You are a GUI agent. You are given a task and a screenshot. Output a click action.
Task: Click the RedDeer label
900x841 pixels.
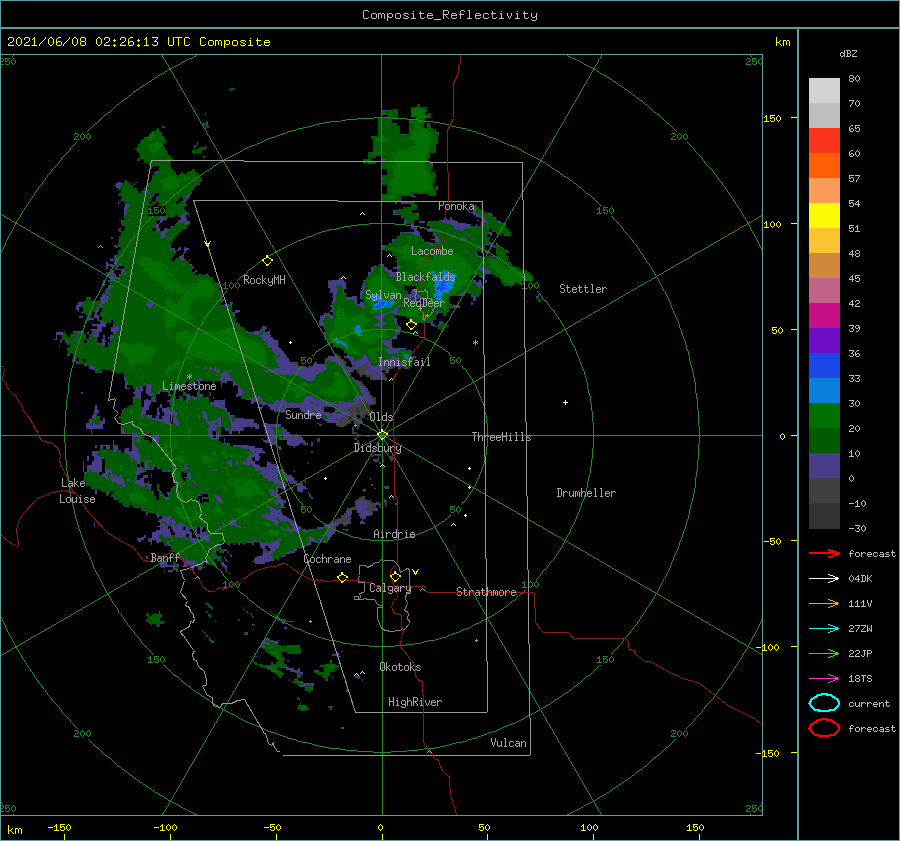424,303
